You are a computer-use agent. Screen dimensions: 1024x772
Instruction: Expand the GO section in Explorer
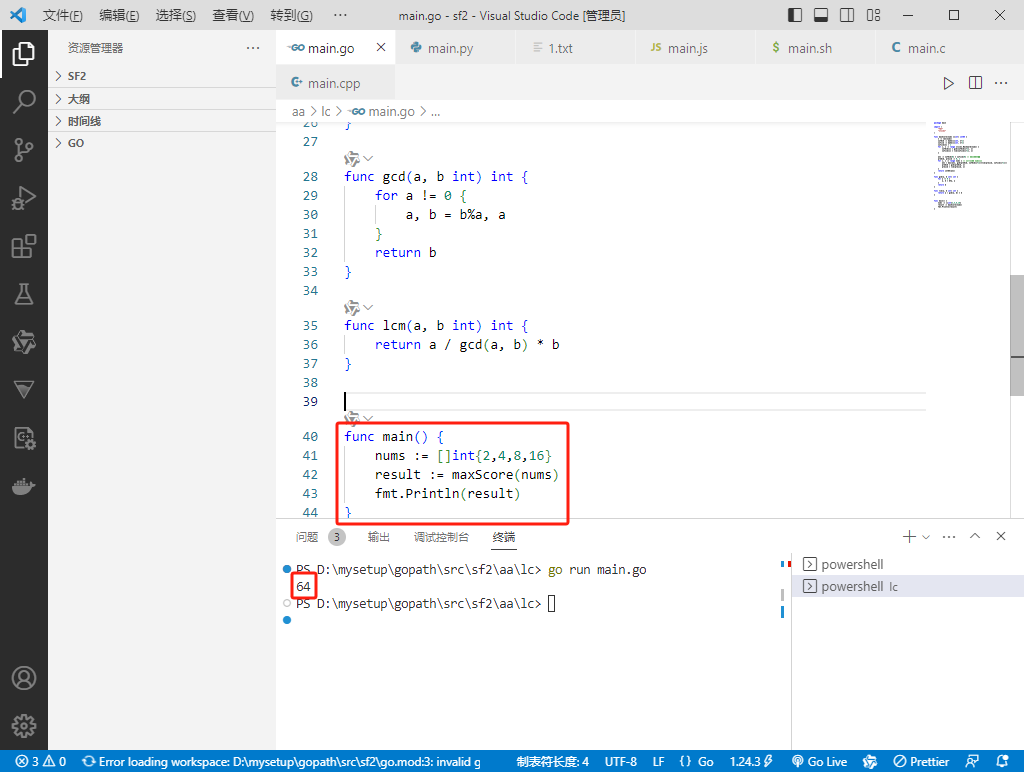coord(162,143)
